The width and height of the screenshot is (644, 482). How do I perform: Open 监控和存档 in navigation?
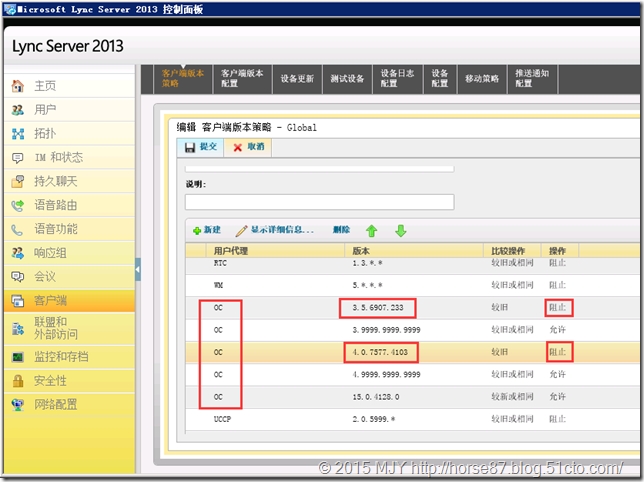click(69, 357)
